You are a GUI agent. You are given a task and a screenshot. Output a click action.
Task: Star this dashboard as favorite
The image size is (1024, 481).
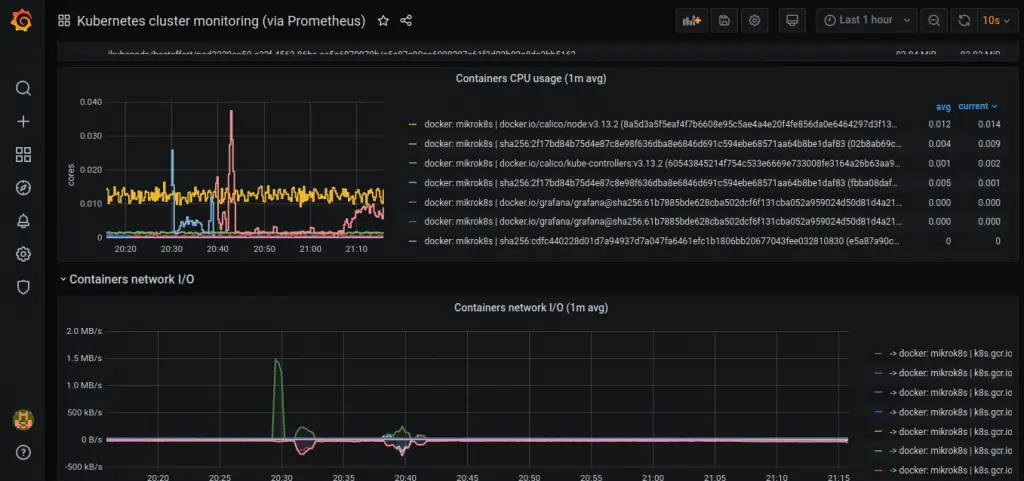(x=383, y=21)
